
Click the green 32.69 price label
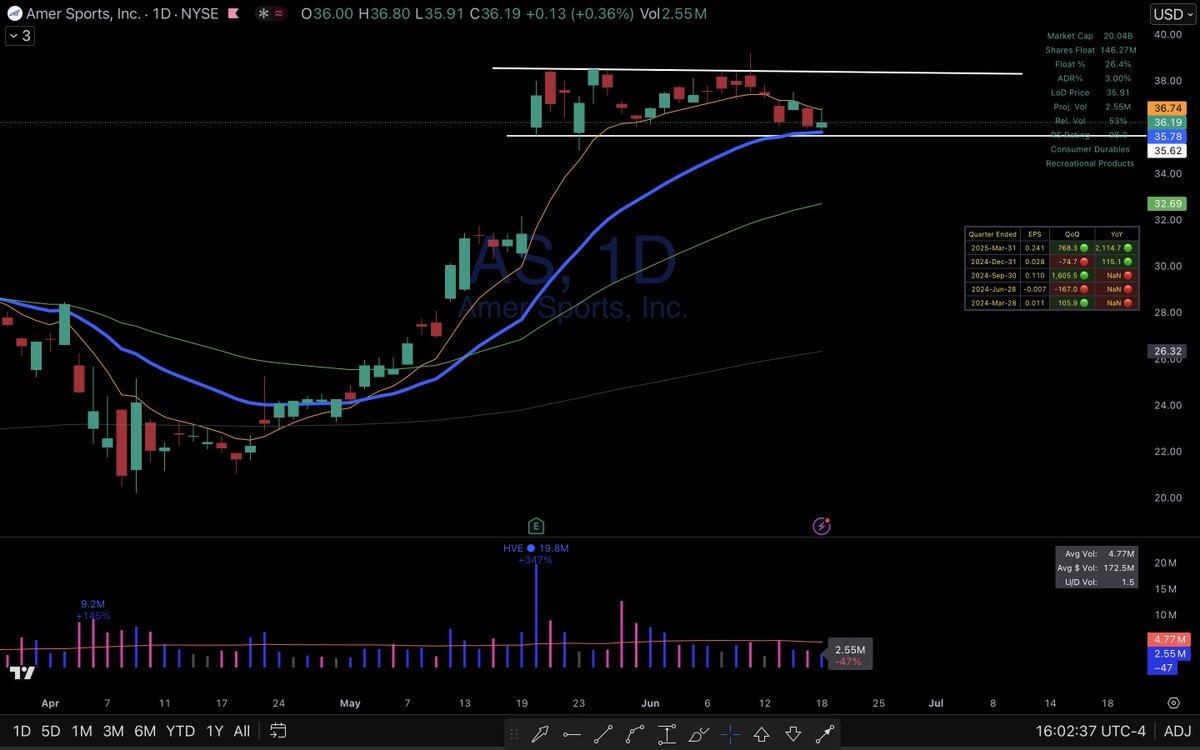pyautogui.click(x=1169, y=203)
